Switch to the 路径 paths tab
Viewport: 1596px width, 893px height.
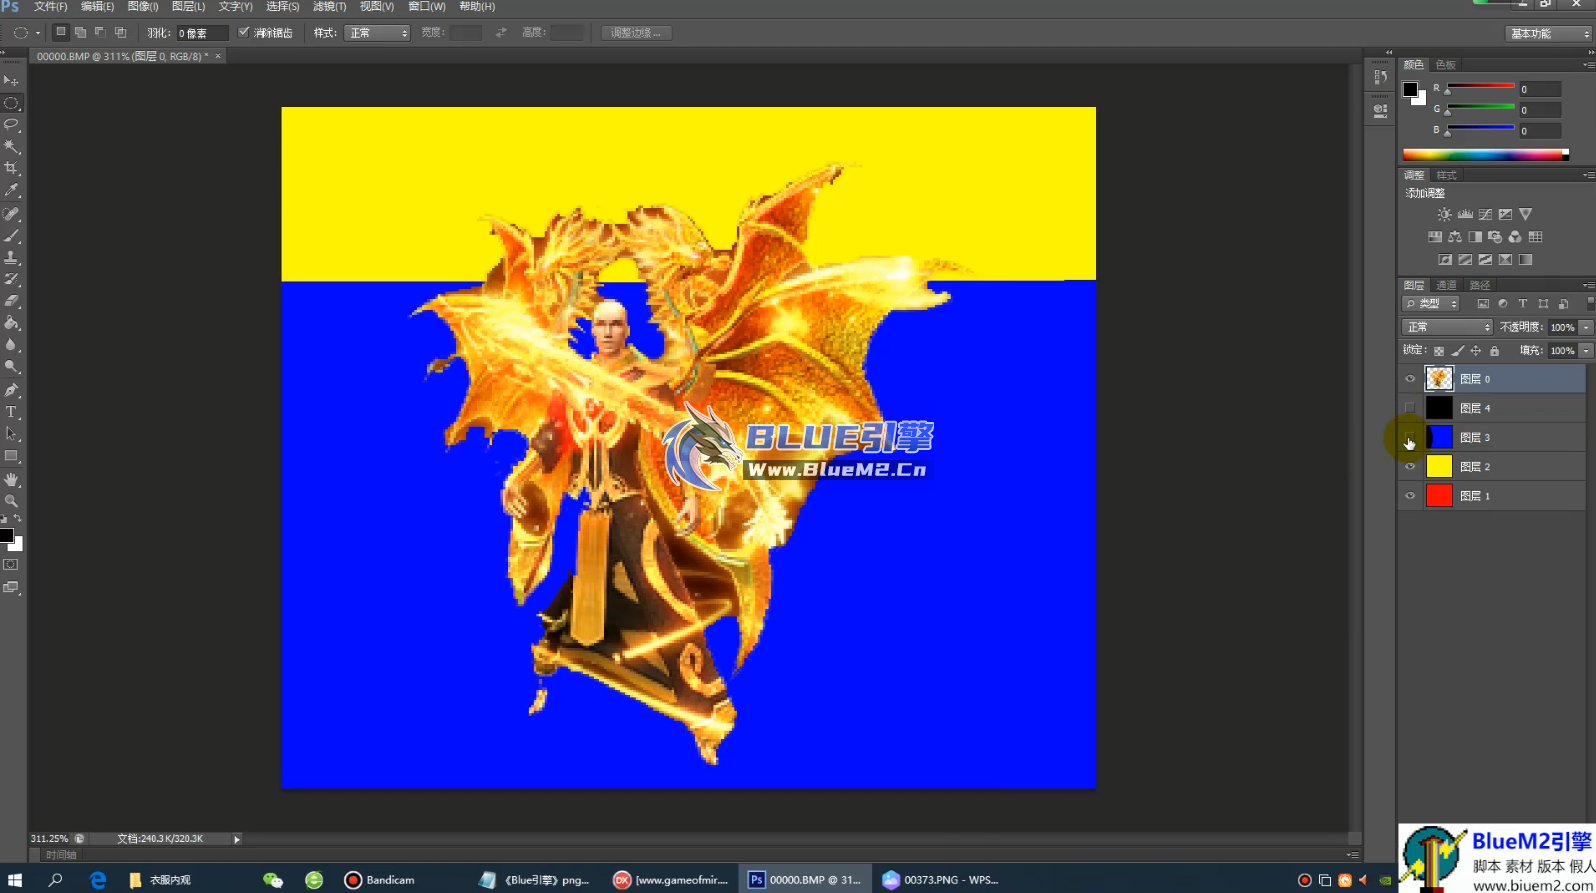click(x=1480, y=285)
